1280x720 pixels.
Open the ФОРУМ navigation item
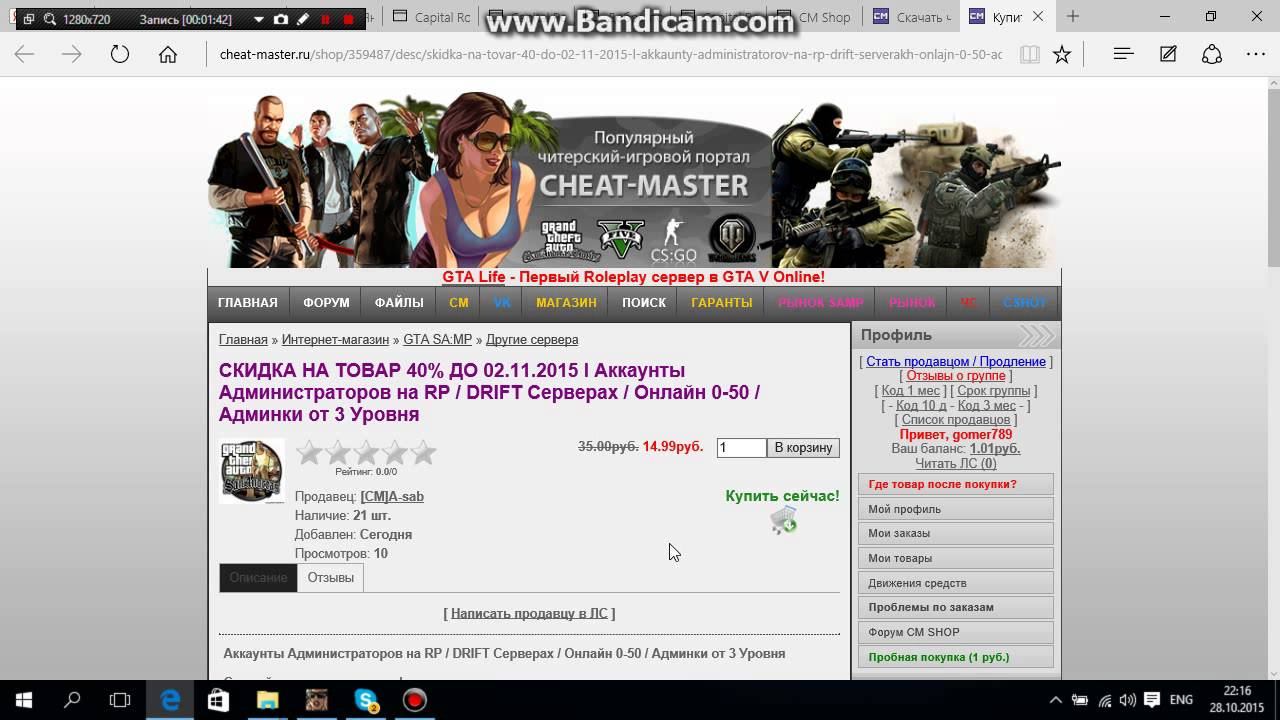coord(327,303)
